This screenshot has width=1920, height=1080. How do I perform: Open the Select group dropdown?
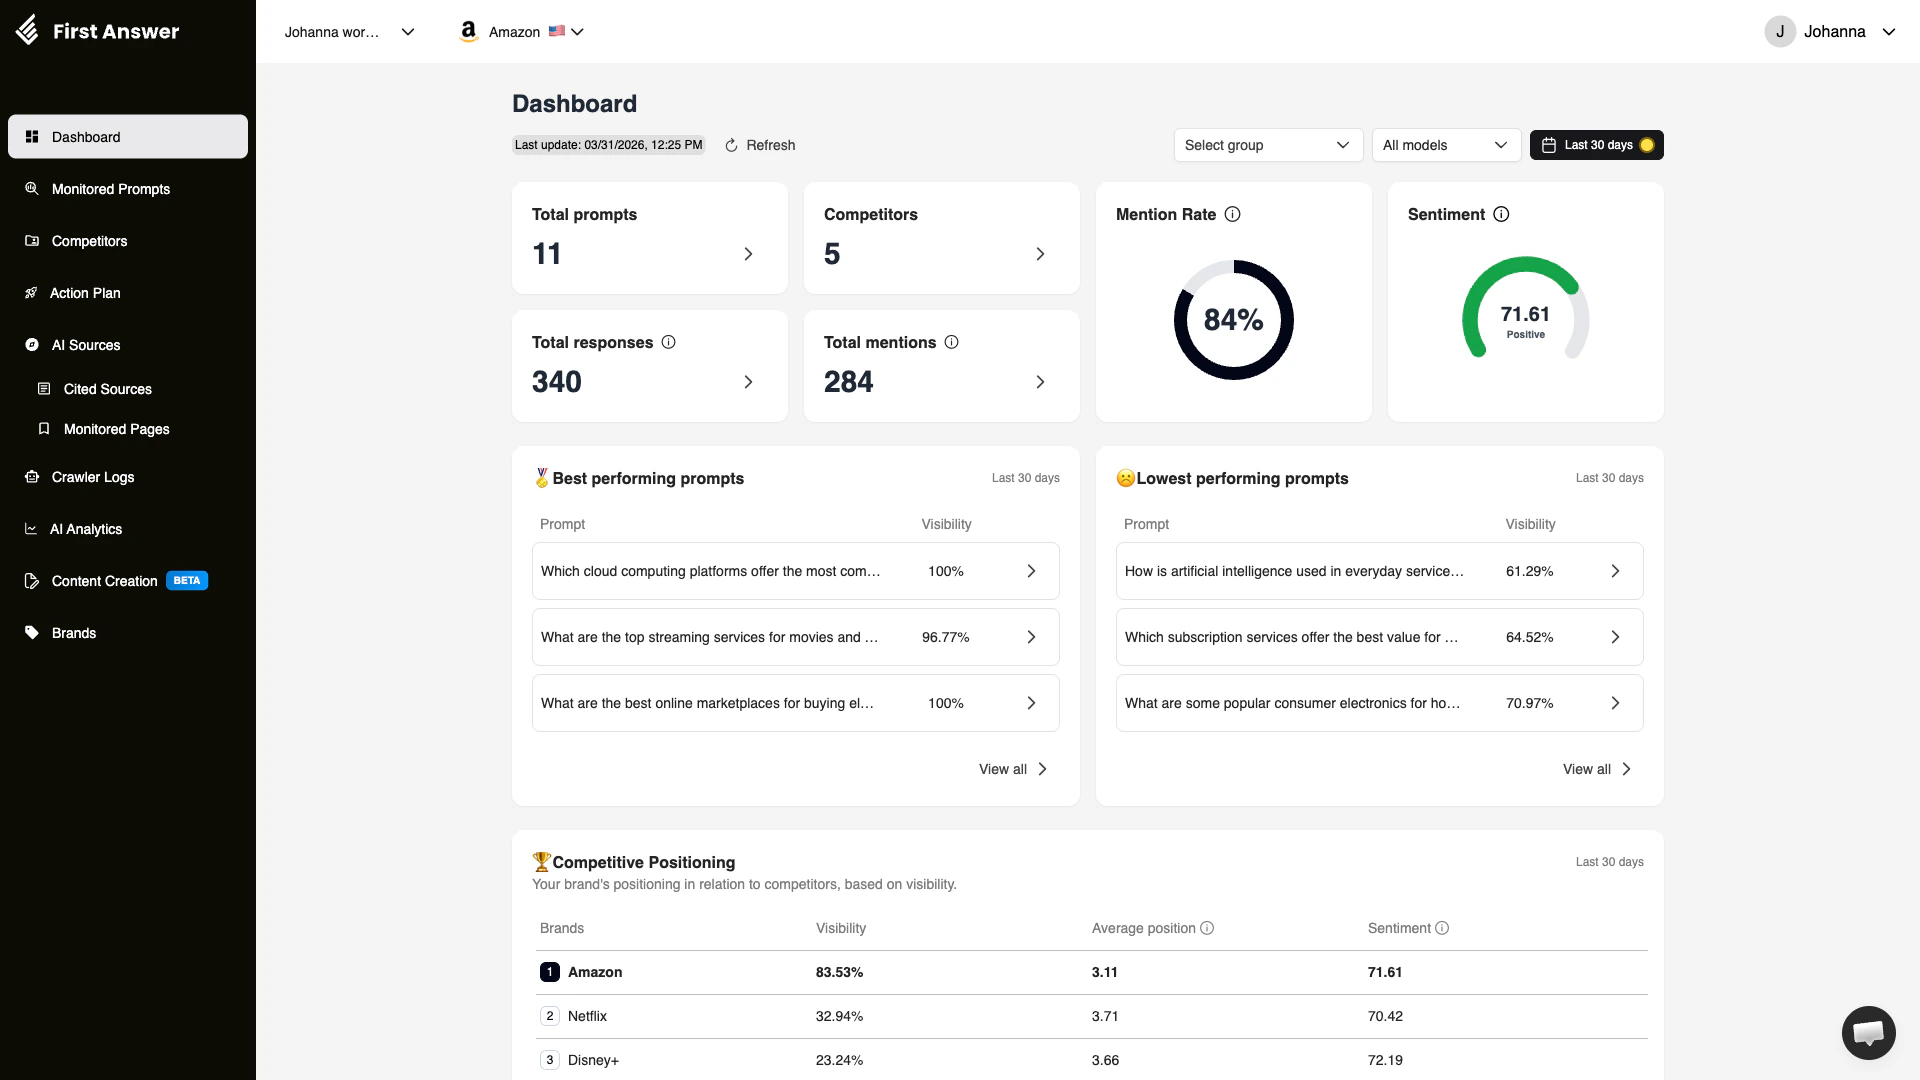pos(1267,145)
